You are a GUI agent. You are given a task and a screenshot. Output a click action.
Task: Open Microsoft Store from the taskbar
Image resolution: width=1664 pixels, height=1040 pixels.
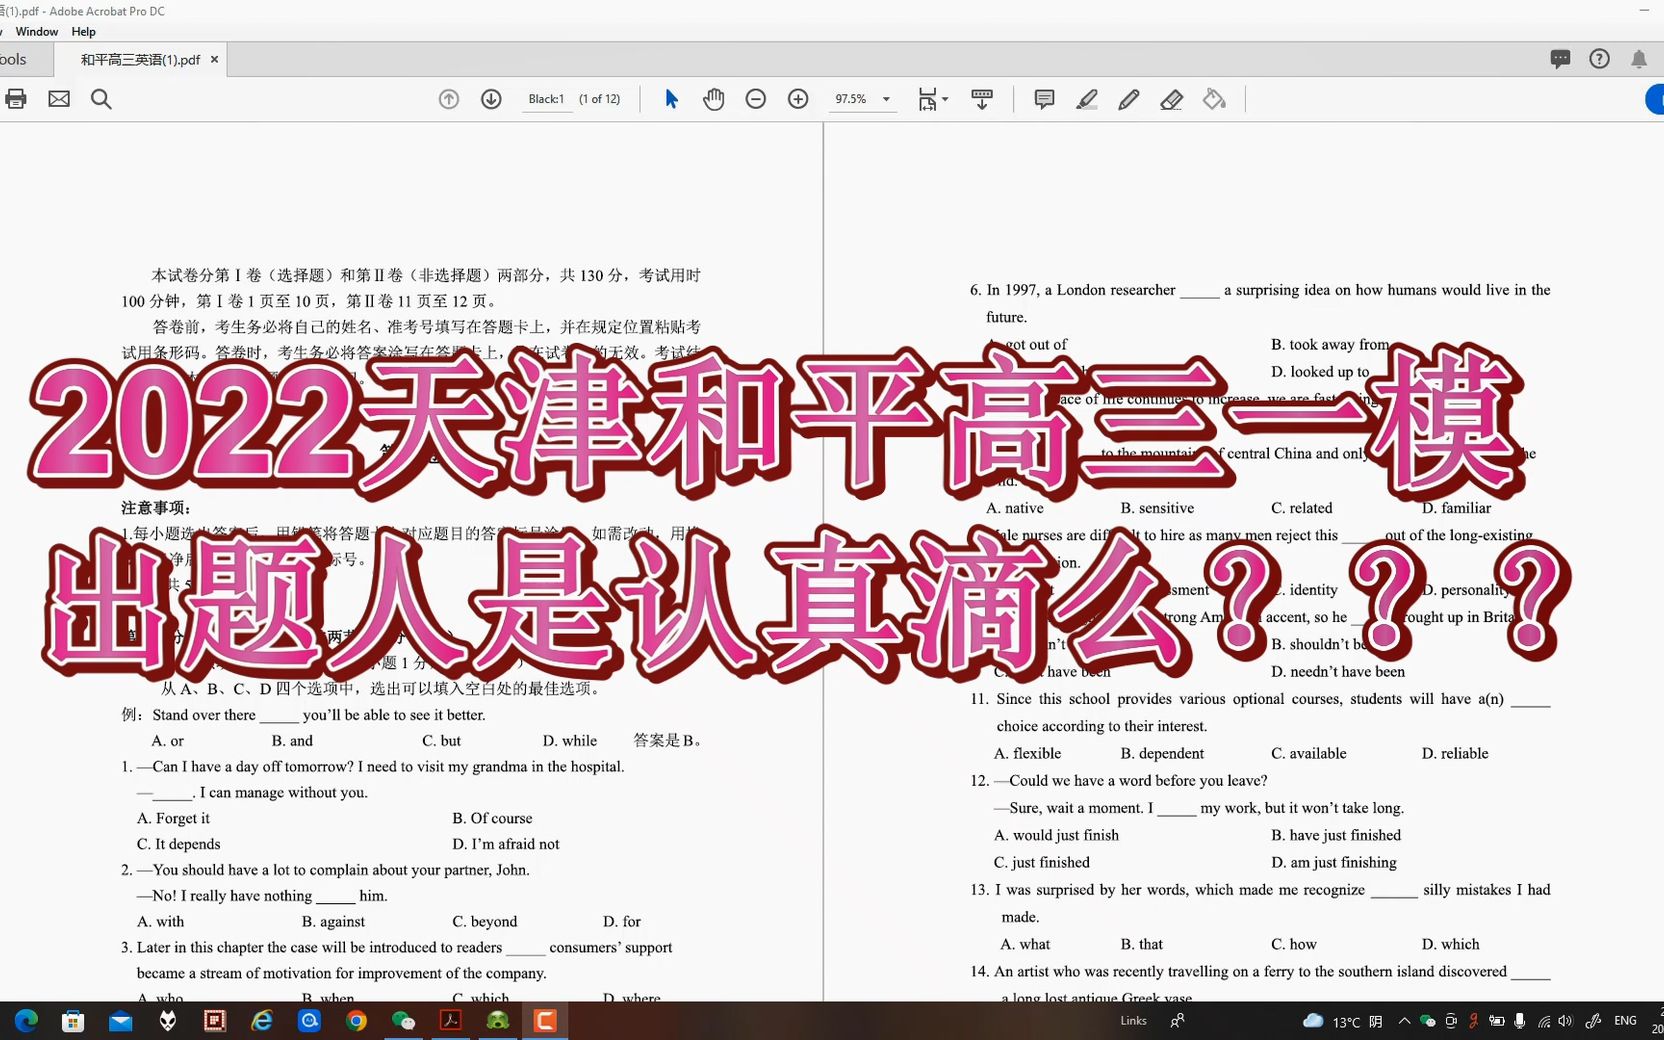tap(73, 1021)
